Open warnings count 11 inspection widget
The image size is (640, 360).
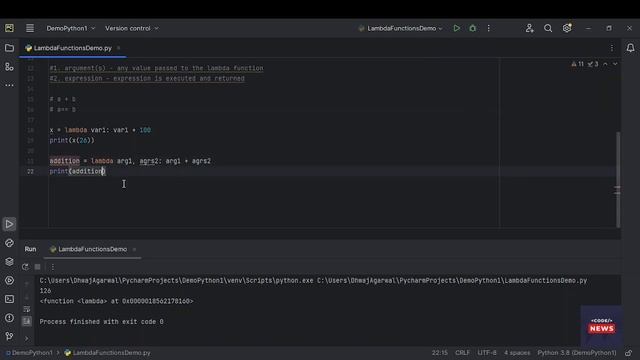pos(578,64)
